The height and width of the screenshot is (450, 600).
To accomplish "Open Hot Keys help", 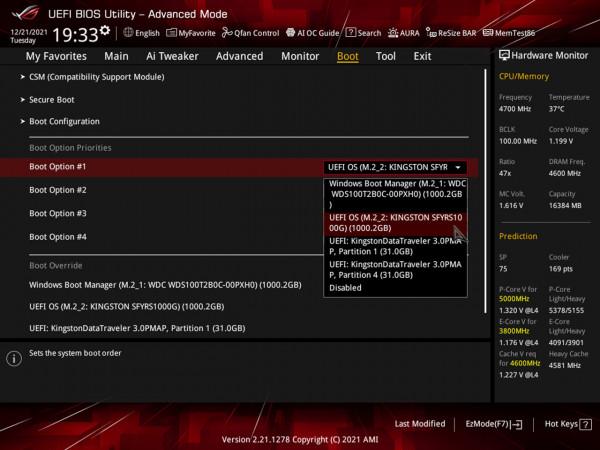I will point(568,424).
